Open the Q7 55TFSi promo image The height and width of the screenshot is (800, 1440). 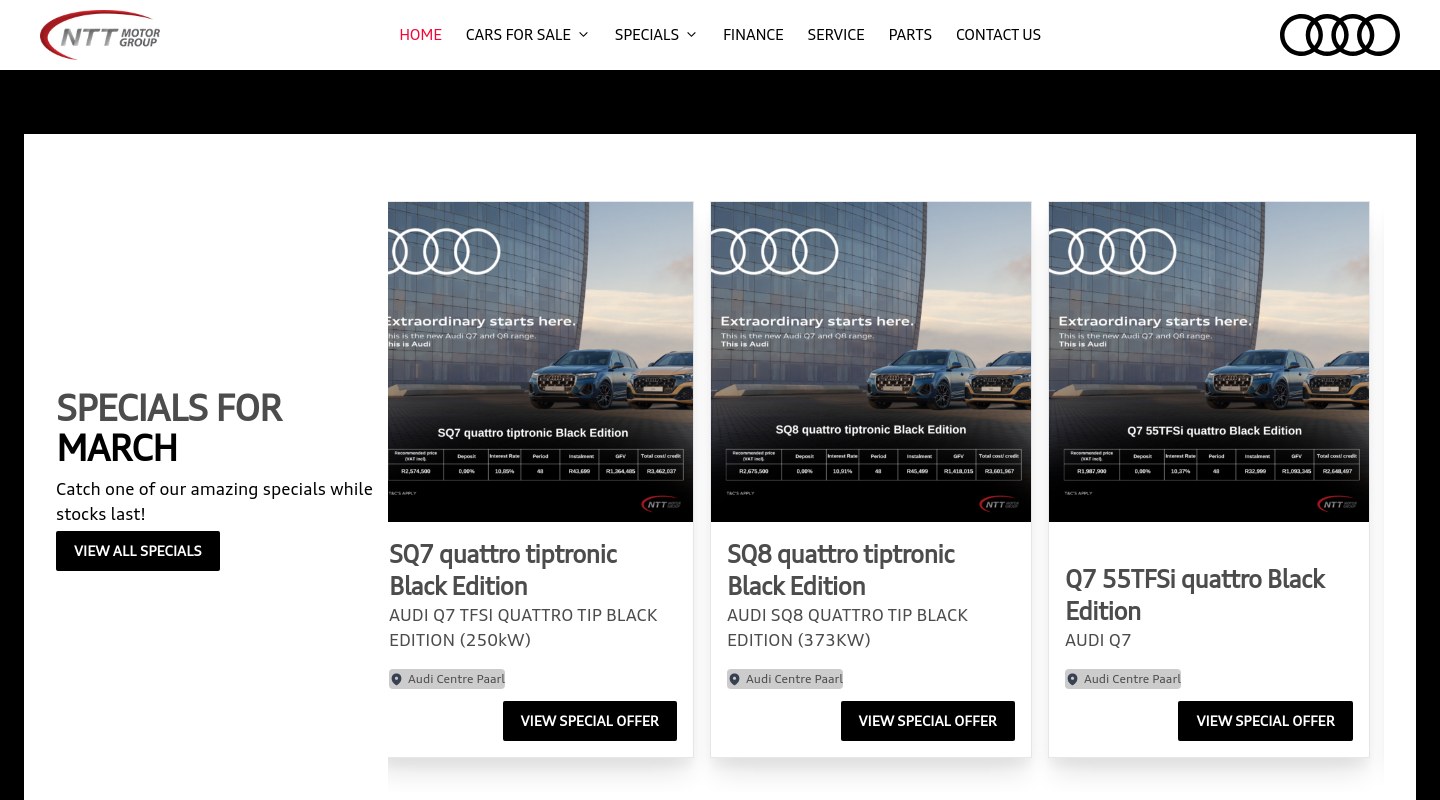tap(1209, 362)
